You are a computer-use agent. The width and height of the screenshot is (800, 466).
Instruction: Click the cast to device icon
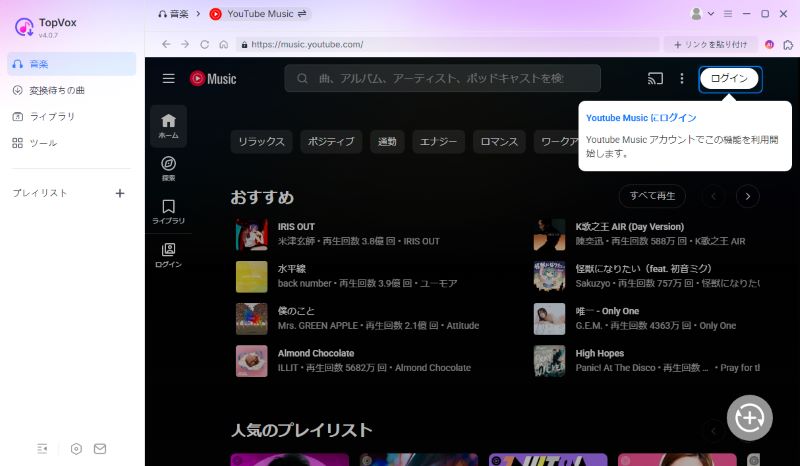click(x=655, y=78)
